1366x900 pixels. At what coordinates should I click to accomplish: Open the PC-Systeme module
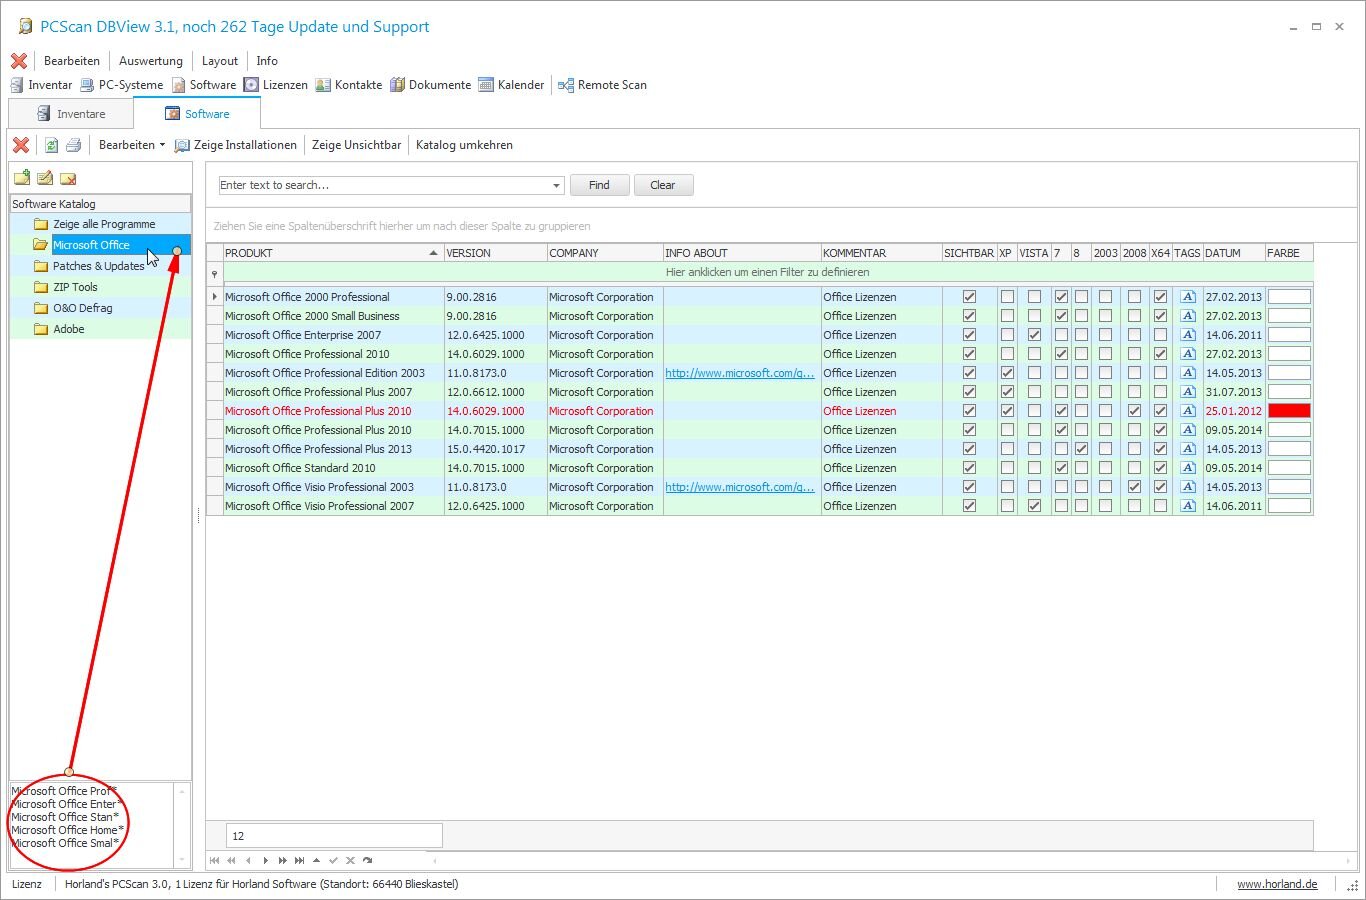coord(121,85)
